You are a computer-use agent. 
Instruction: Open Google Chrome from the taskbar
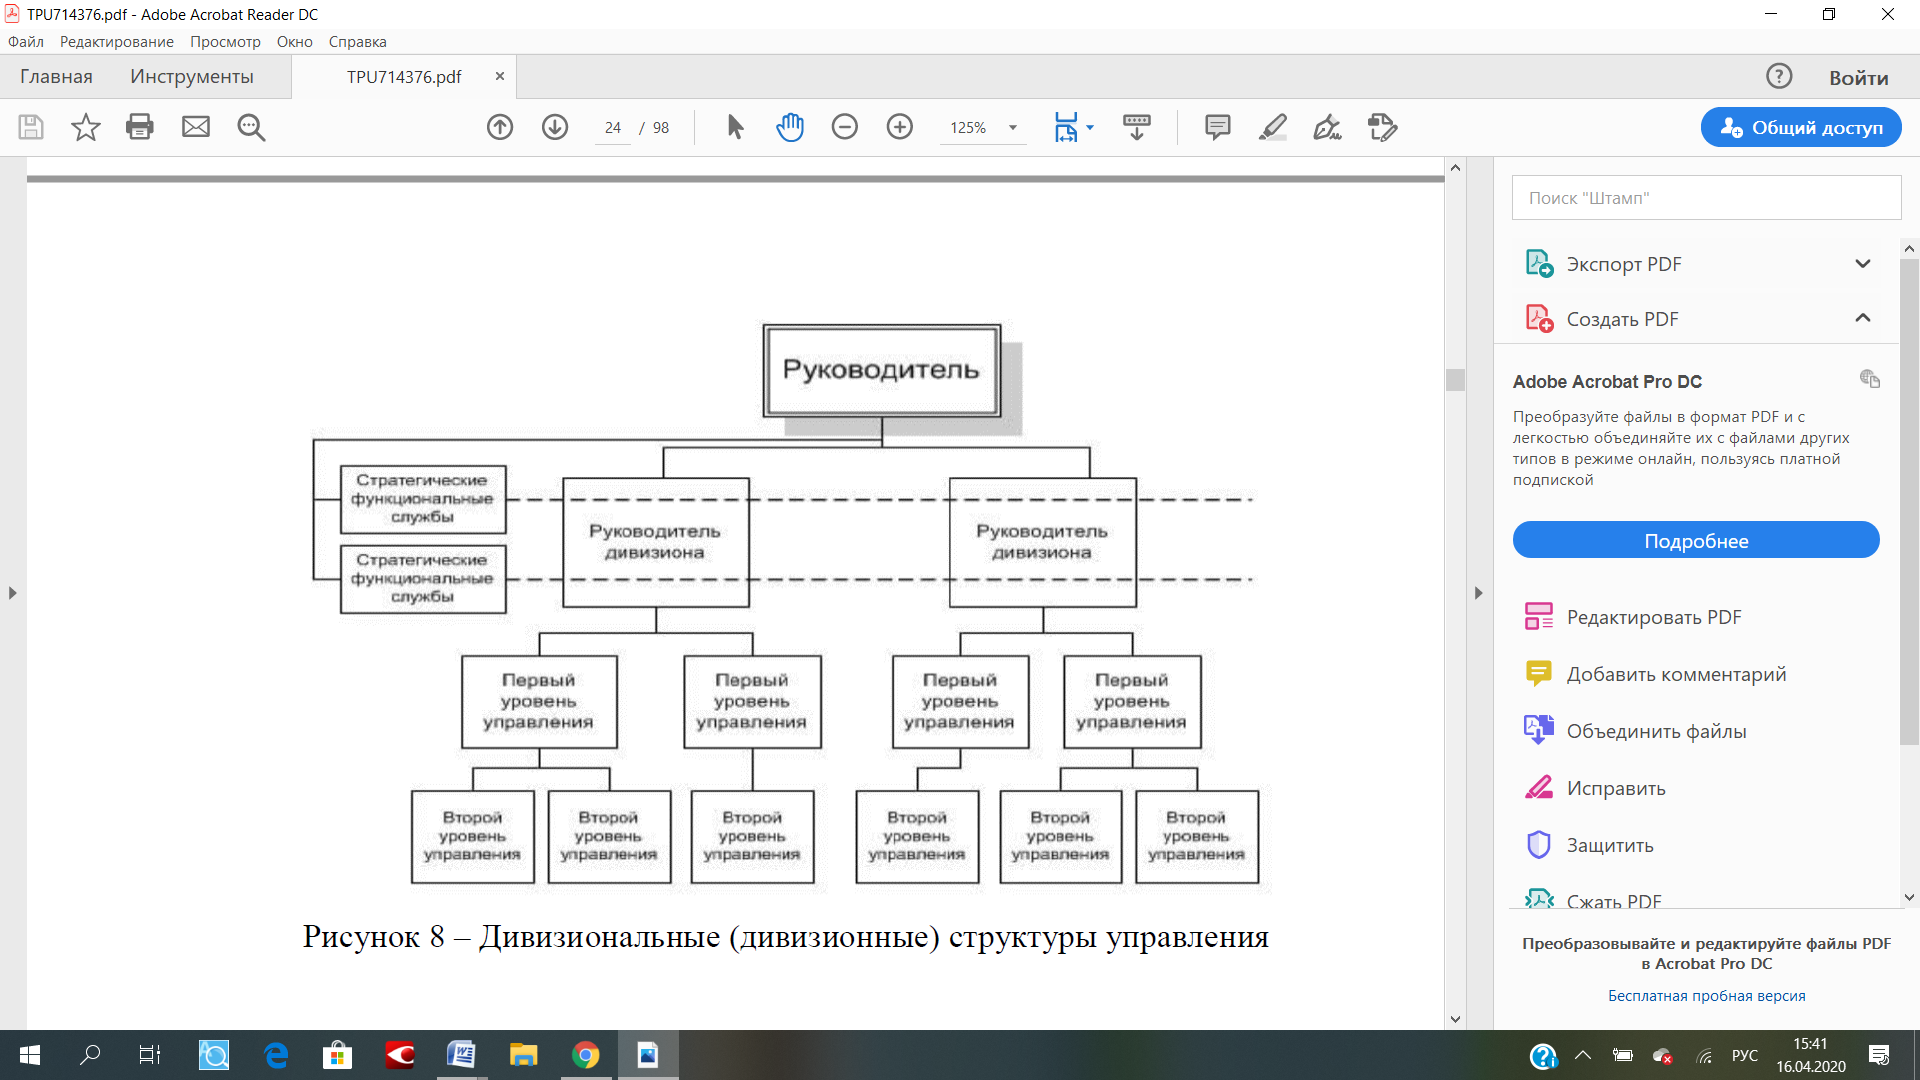pos(586,1055)
